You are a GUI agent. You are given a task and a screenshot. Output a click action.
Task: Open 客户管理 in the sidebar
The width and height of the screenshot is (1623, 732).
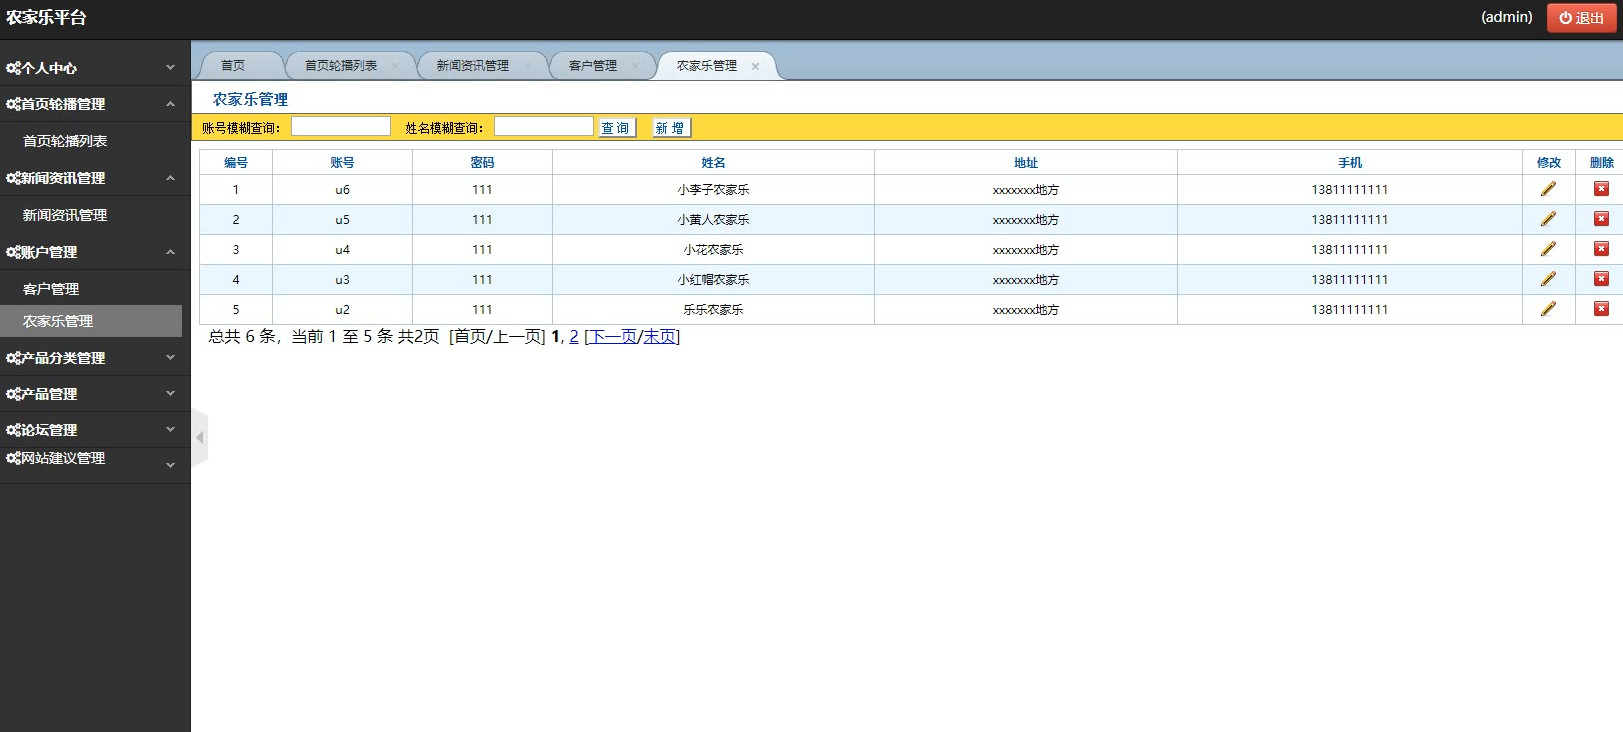point(51,289)
